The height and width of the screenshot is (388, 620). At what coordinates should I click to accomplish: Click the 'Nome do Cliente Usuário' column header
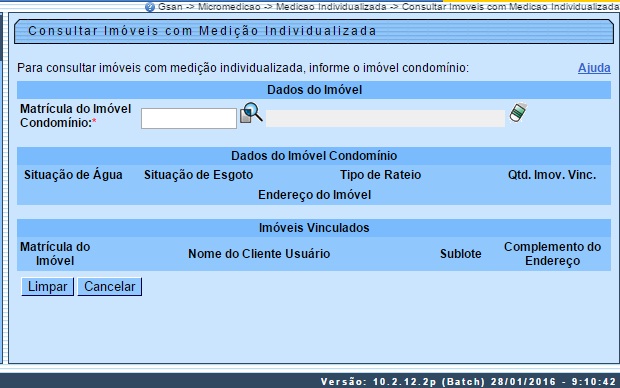[259, 254]
